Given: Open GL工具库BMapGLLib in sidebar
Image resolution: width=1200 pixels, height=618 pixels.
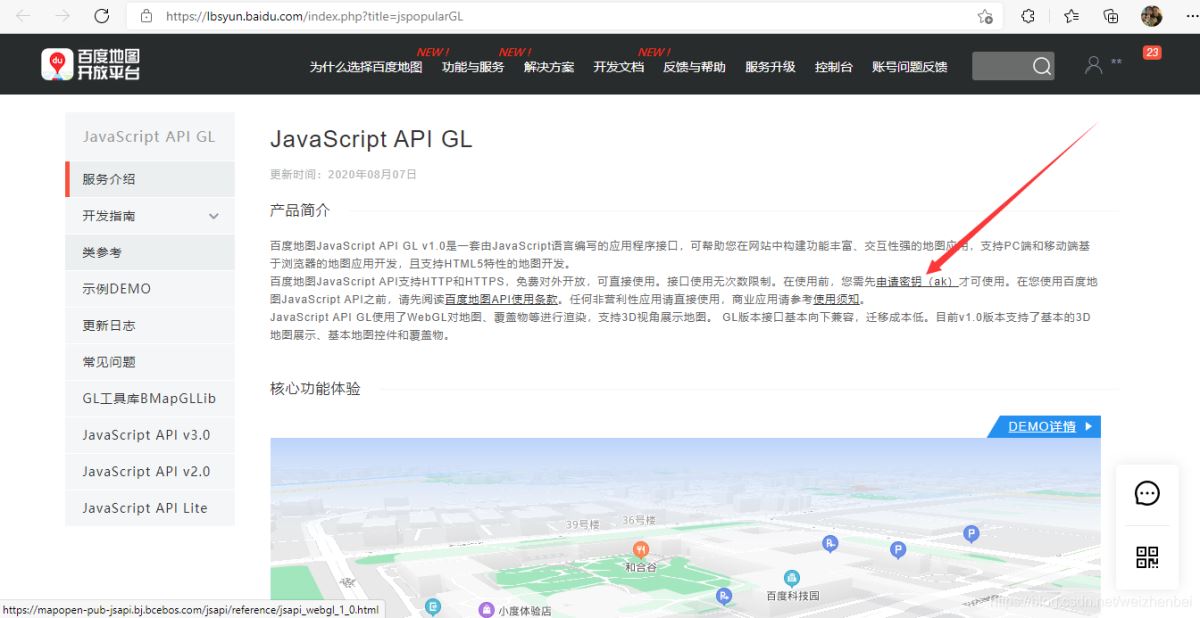Looking at the screenshot, I should (x=150, y=398).
